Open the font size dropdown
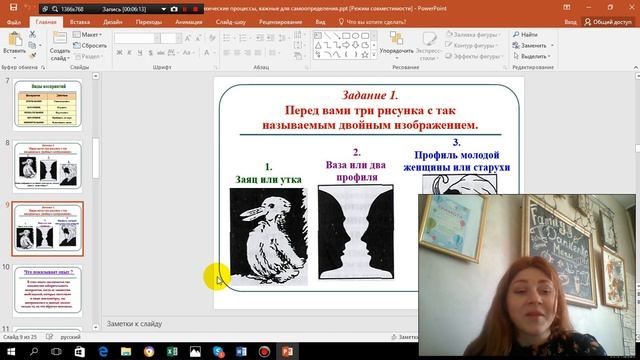The height and width of the screenshot is (360, 640). pos(178,38)
